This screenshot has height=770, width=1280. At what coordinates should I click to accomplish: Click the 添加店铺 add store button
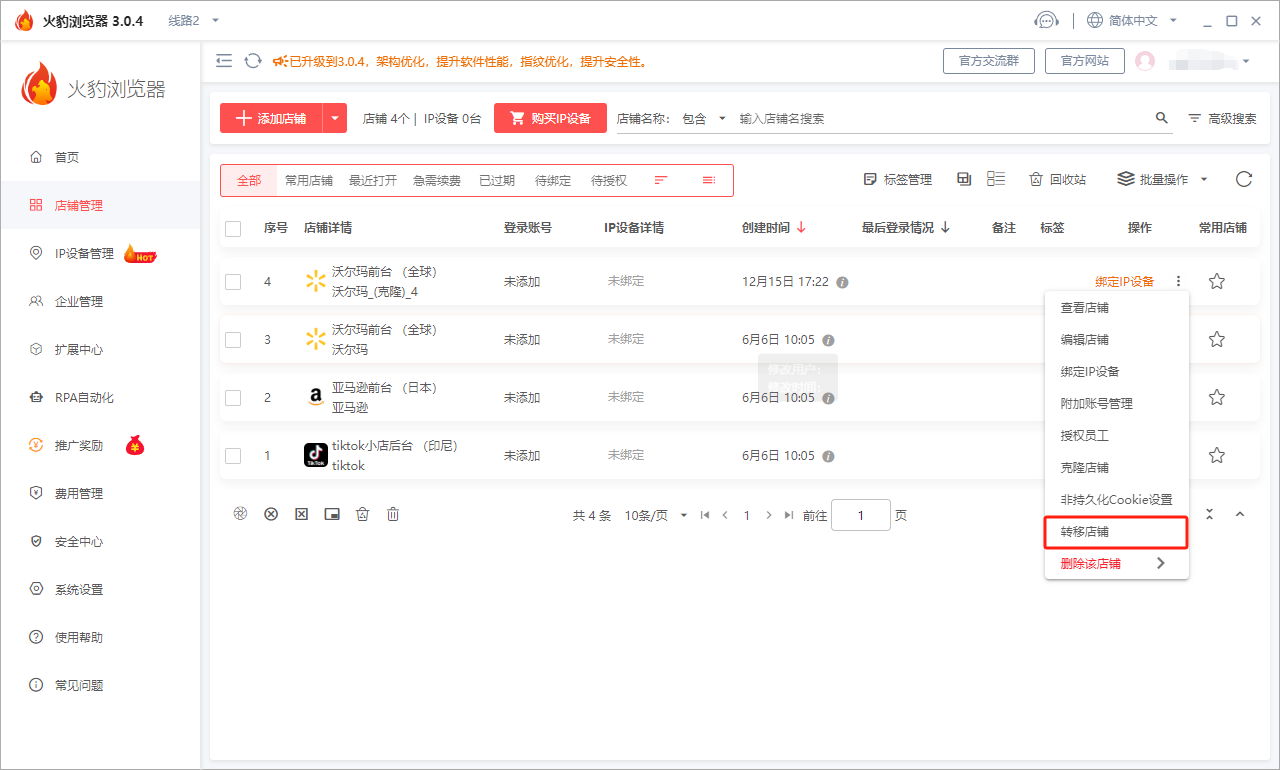click(271, 117)
